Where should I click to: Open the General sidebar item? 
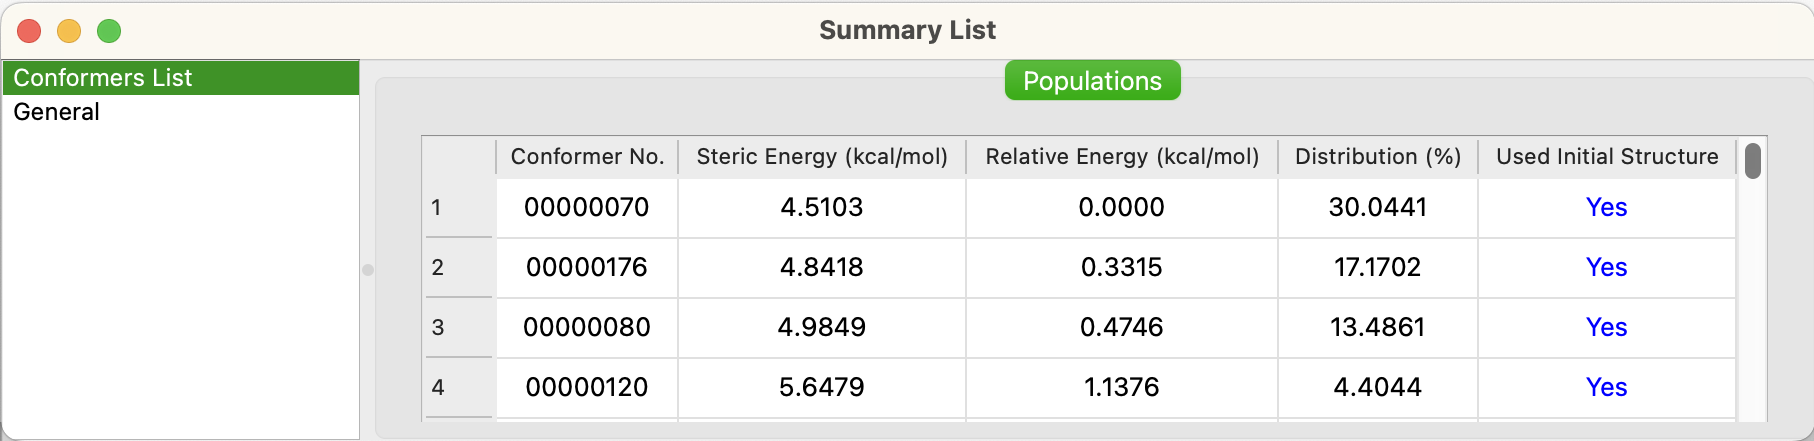pos(57,112)
